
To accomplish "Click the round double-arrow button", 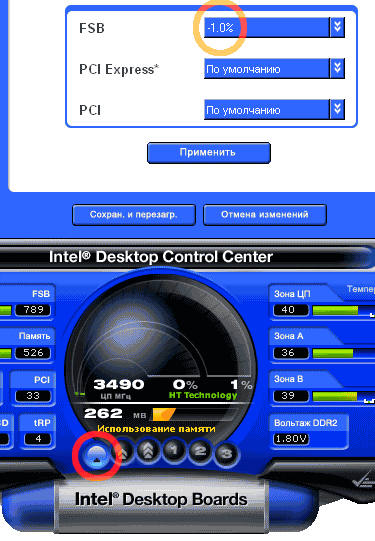I will pyautogui.click(x=122, y=452).
